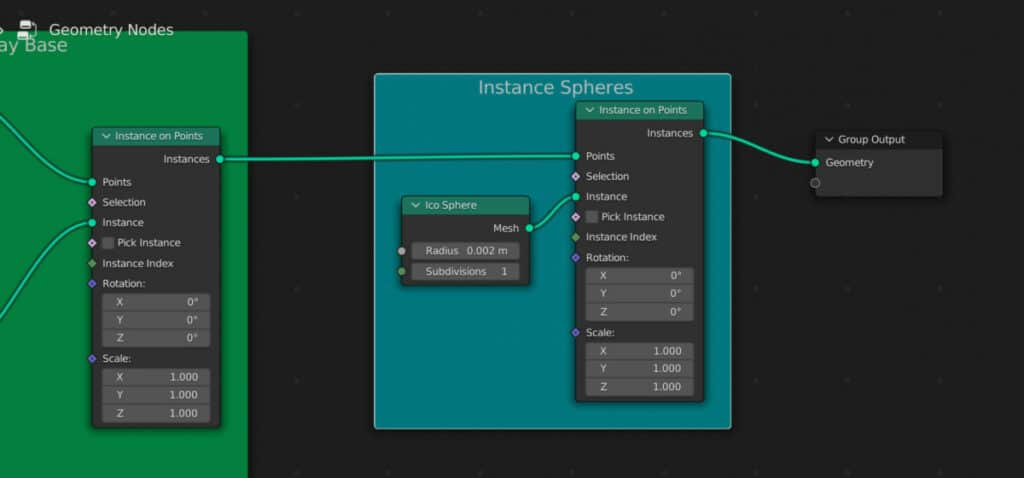
Task: Click Pick Instance socket in Instance Spheres frame
Action: (575, 217)
